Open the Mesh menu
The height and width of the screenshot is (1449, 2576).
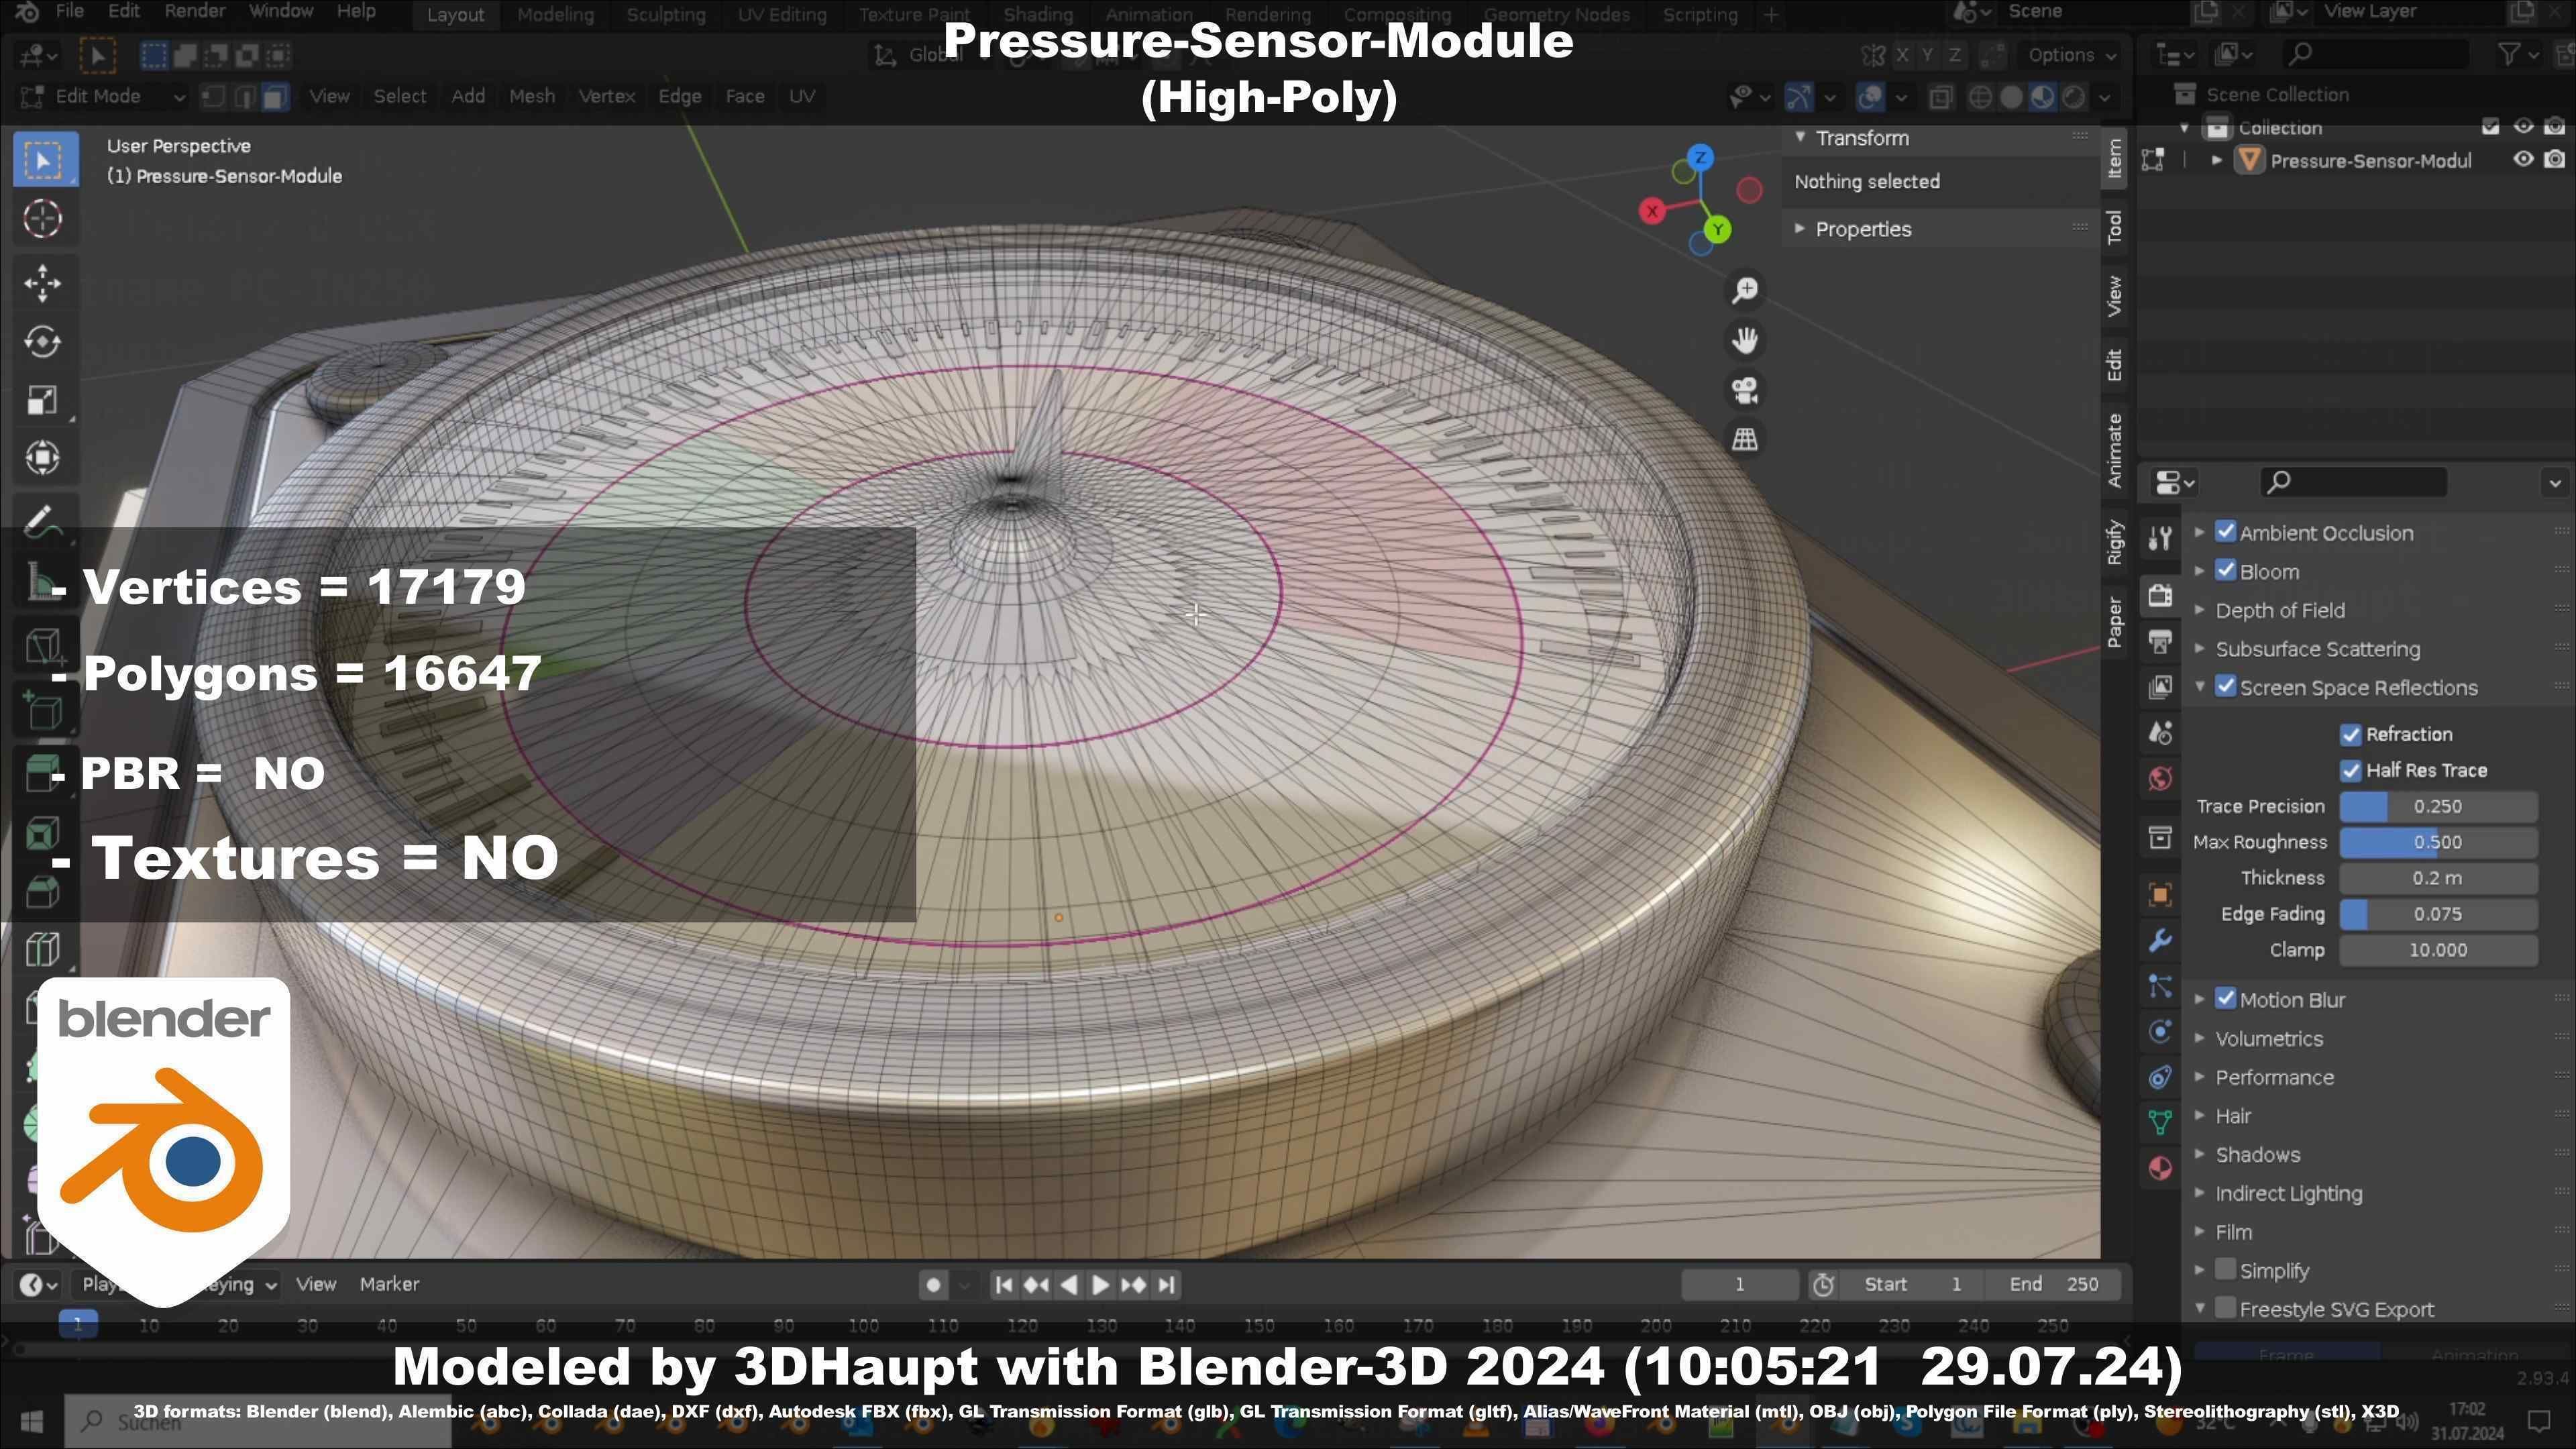532,96
